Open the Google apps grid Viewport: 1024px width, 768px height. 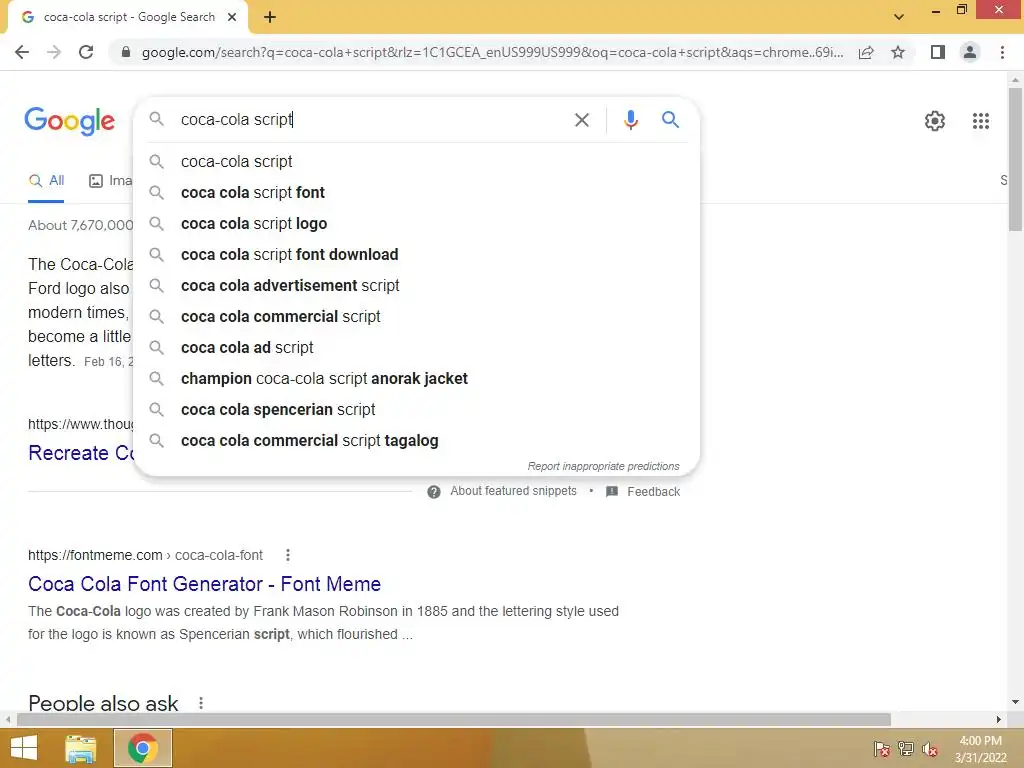tap(980, 121)
